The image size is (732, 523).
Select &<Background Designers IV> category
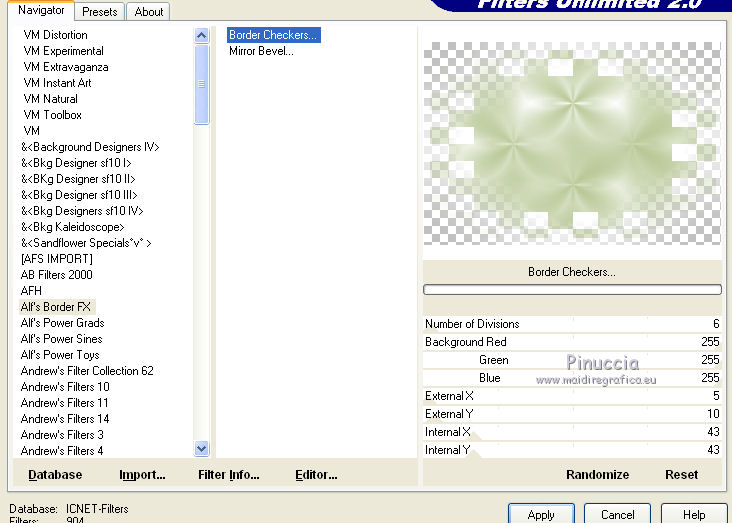coord(90,147)
